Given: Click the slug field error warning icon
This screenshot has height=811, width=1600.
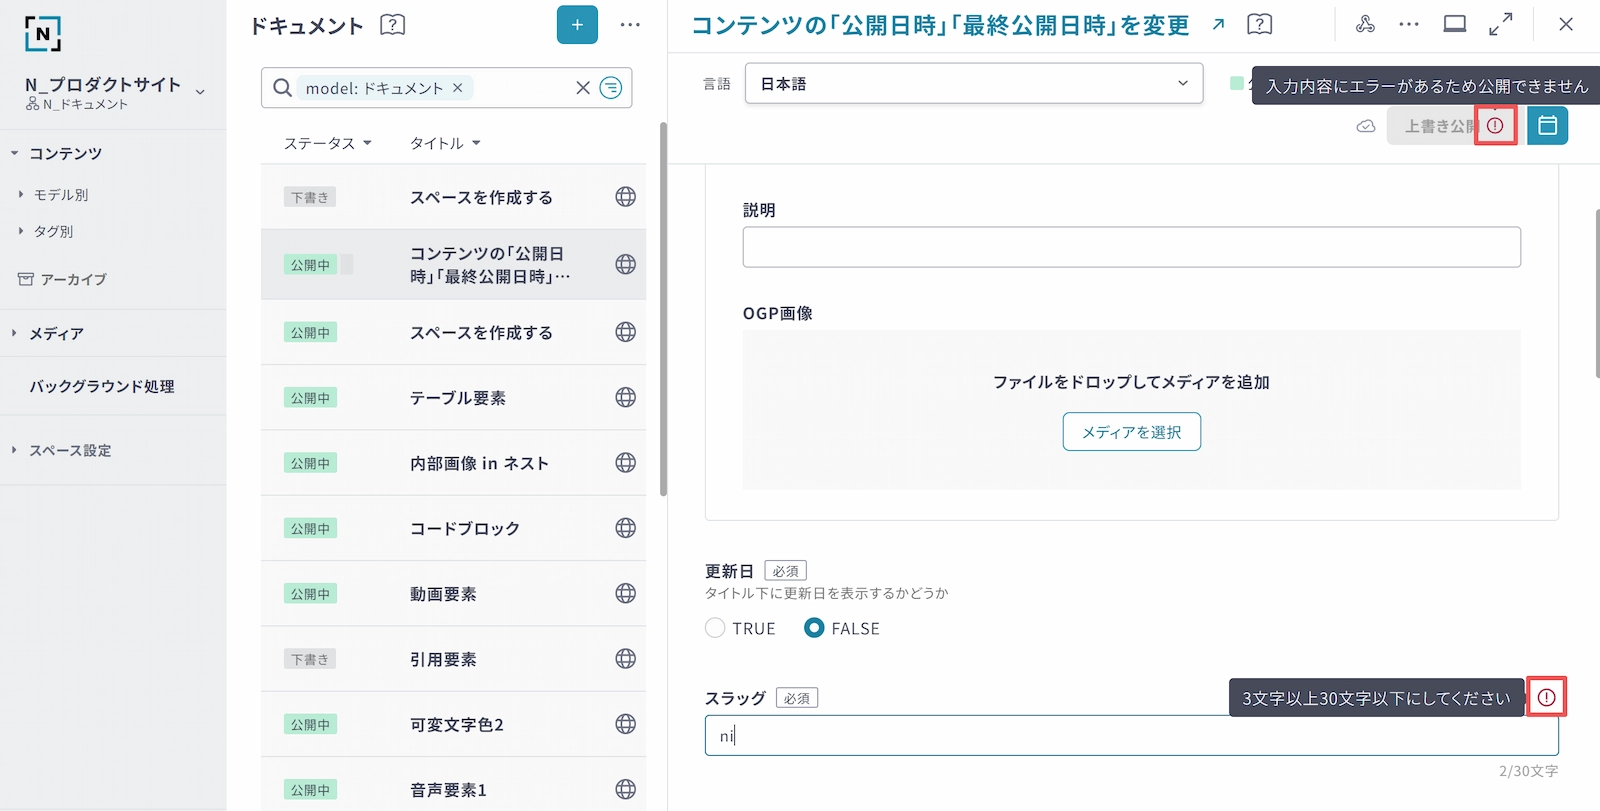Looking at the screenshot, I should (x=1546, y=697).
